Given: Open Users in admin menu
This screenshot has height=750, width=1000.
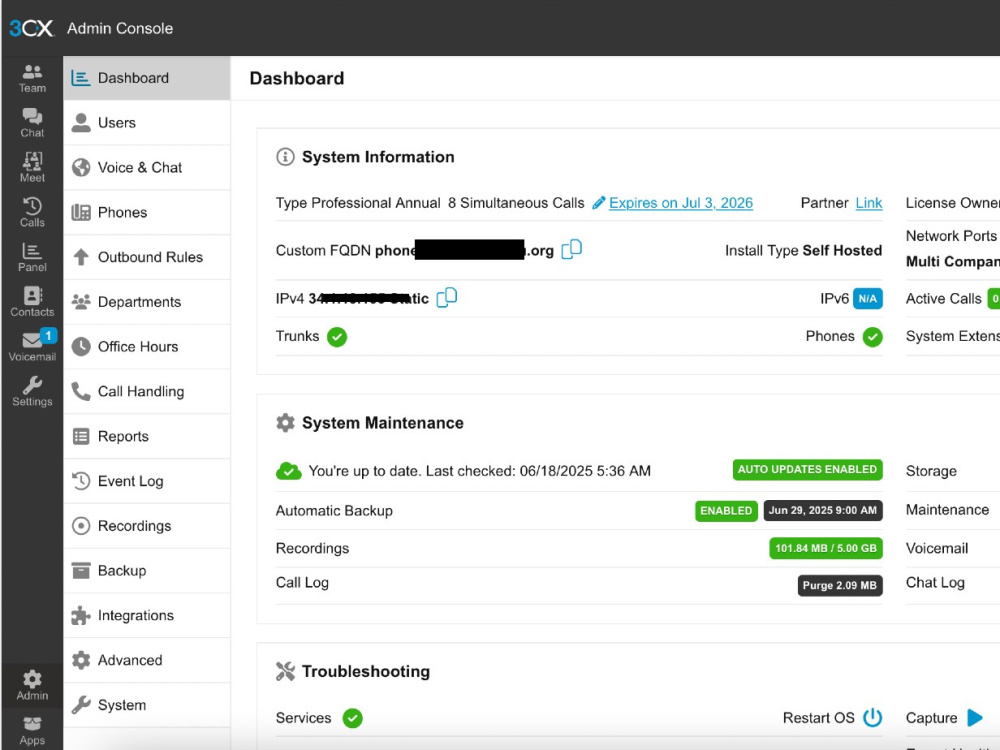Looking at the screenshot, I should (147, 122).
